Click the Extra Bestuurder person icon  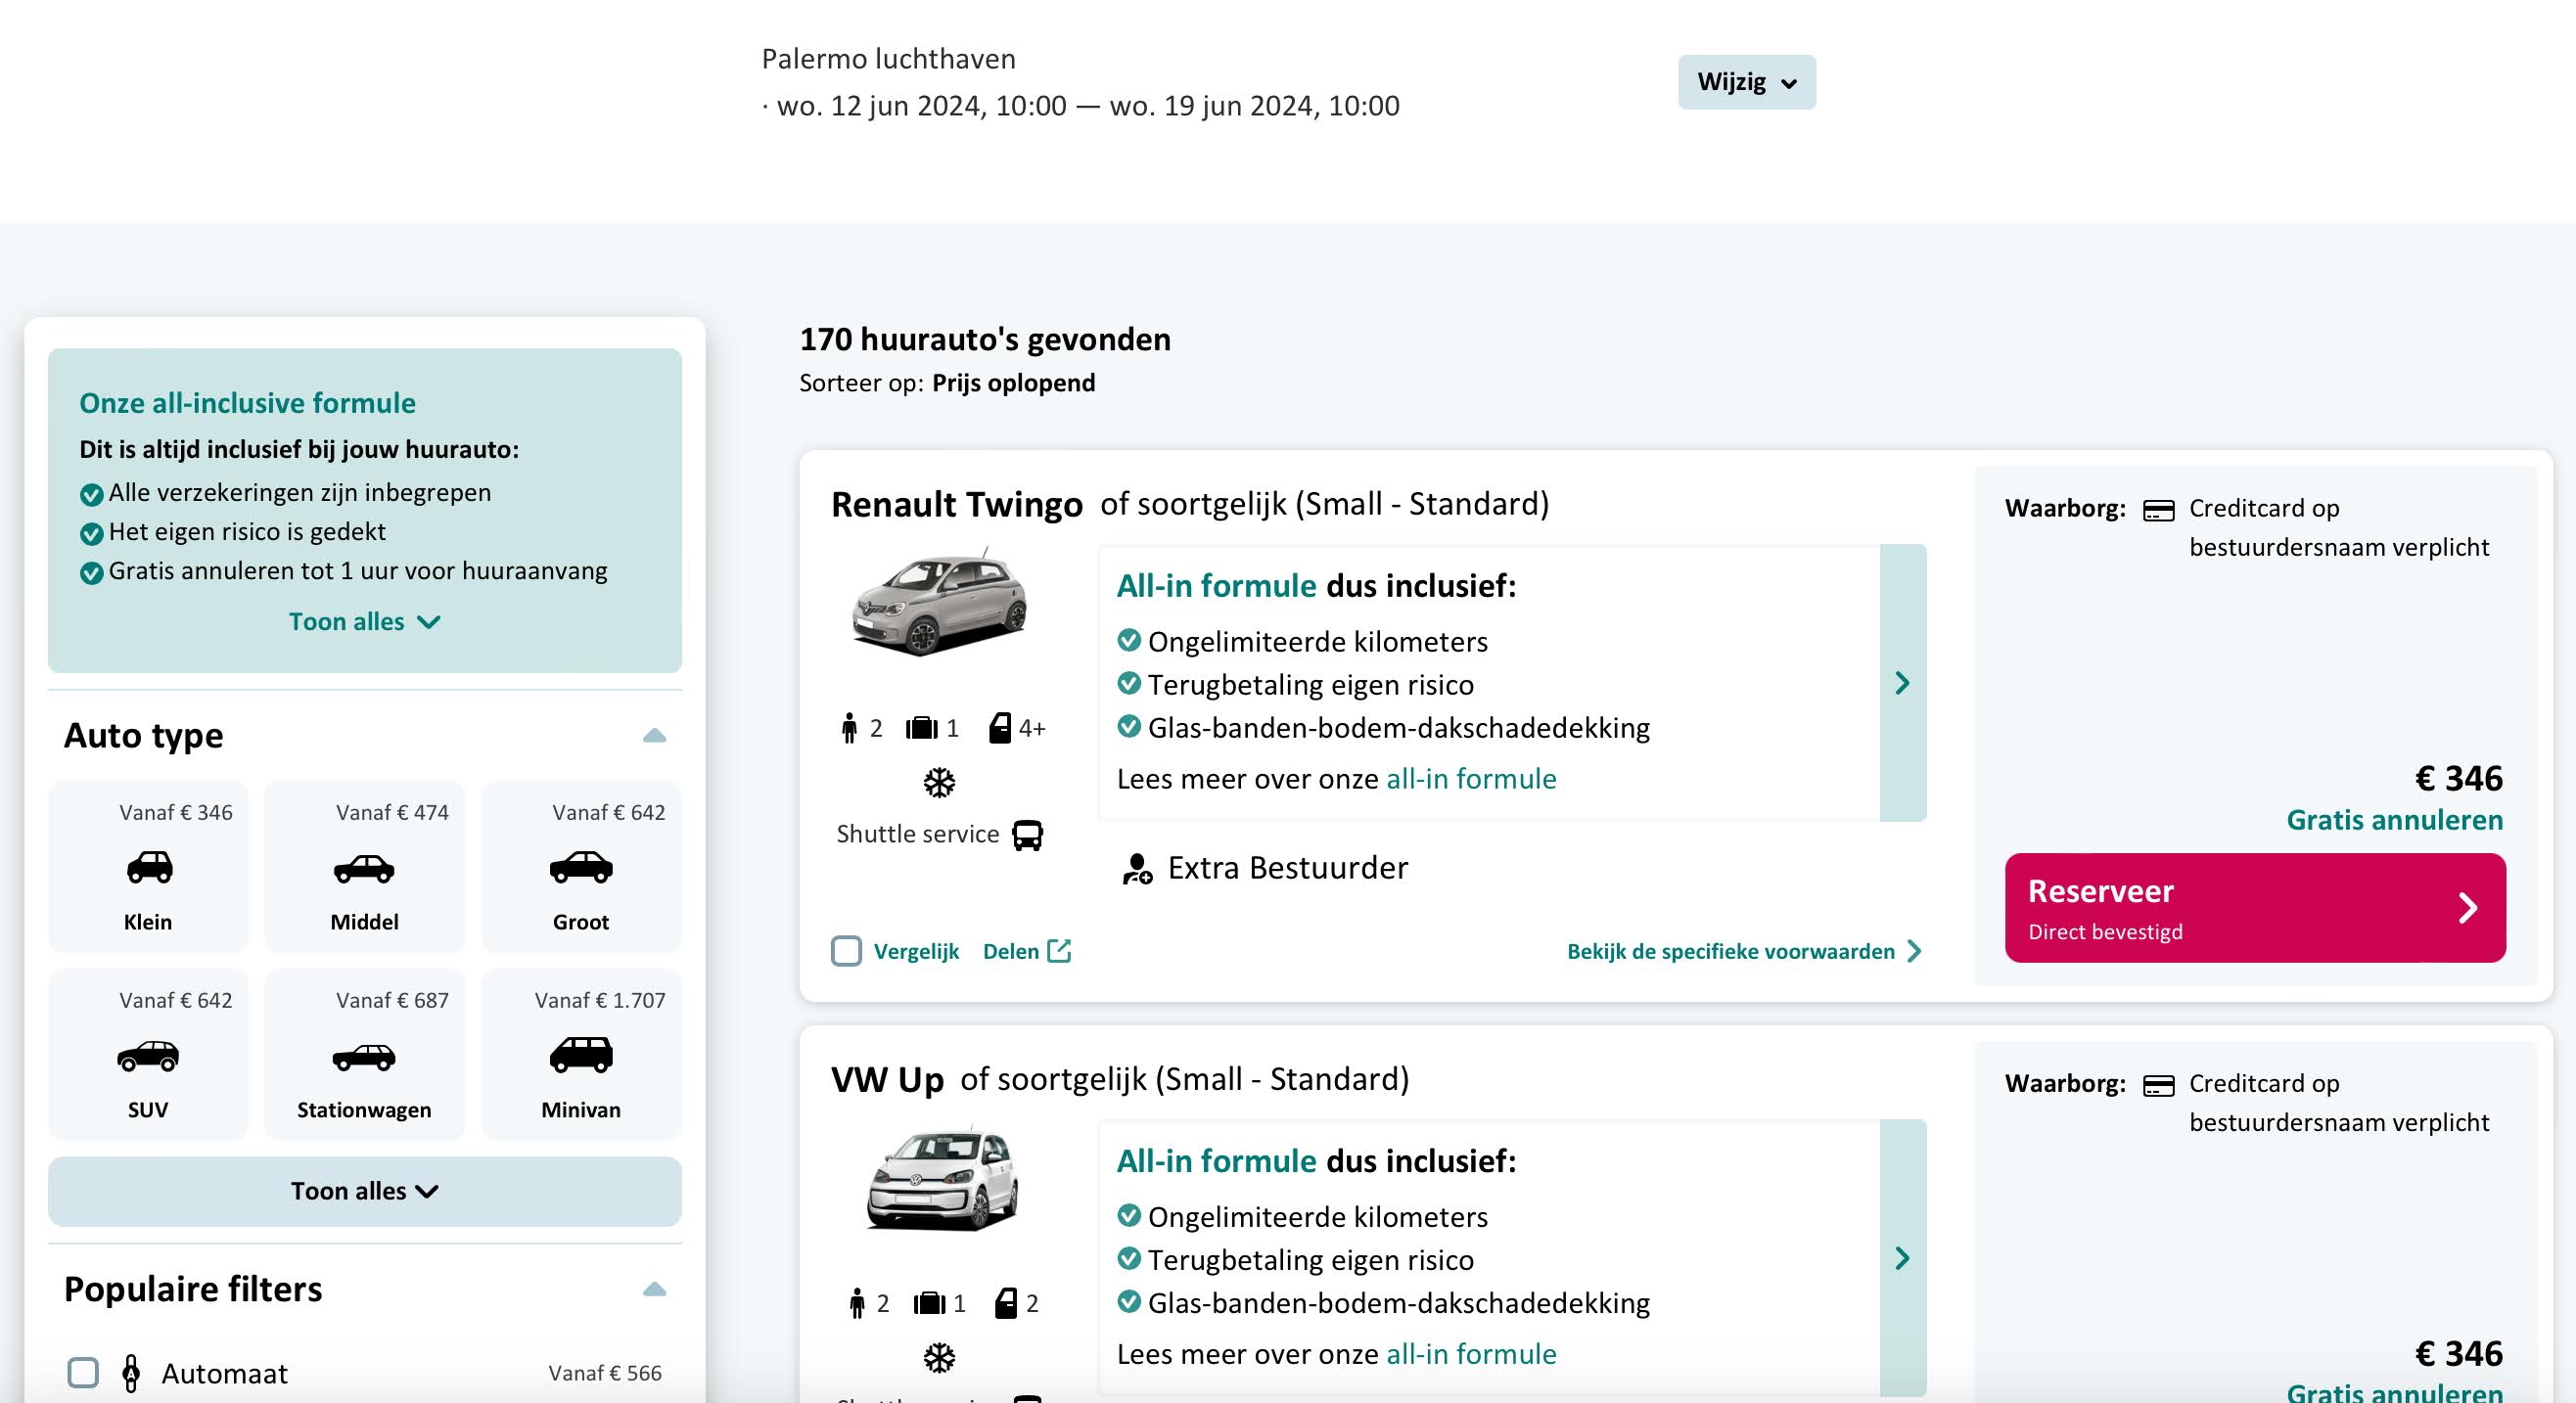point(1137,869)
